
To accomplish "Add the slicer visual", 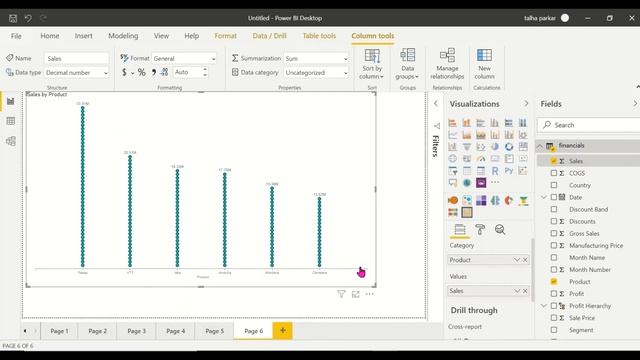I will coord(453,171).
